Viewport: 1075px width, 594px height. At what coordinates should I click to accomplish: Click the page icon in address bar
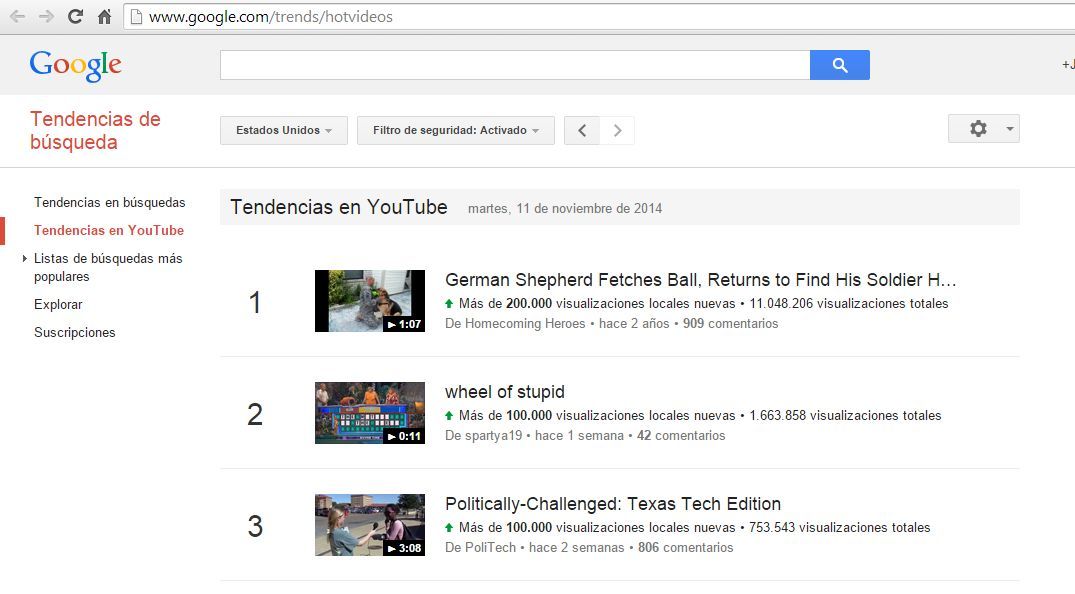(136, 16)
